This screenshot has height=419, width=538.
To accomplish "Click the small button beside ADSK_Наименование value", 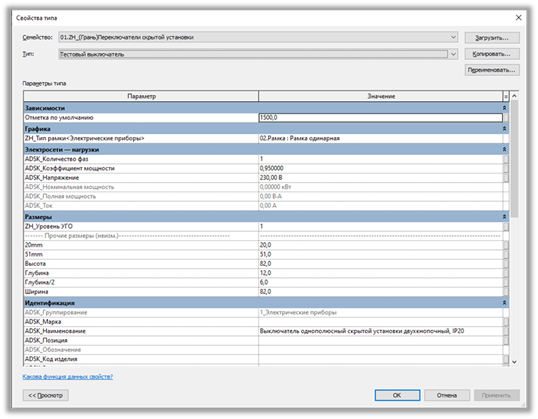I will point(505,331).
